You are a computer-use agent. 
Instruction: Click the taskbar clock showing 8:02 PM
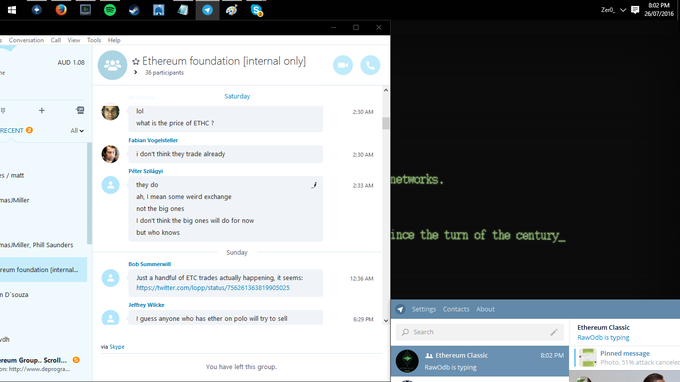click(x=659, y=10)
